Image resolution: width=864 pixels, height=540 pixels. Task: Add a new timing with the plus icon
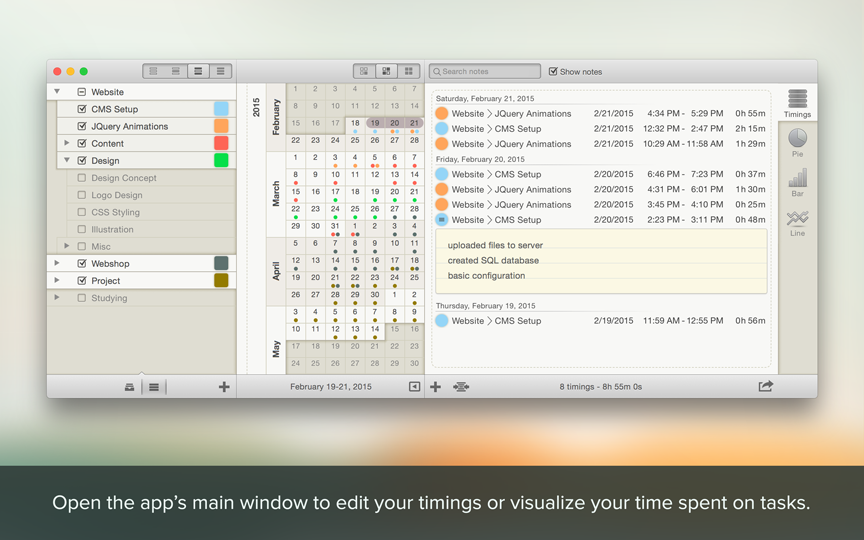point(435,387)
